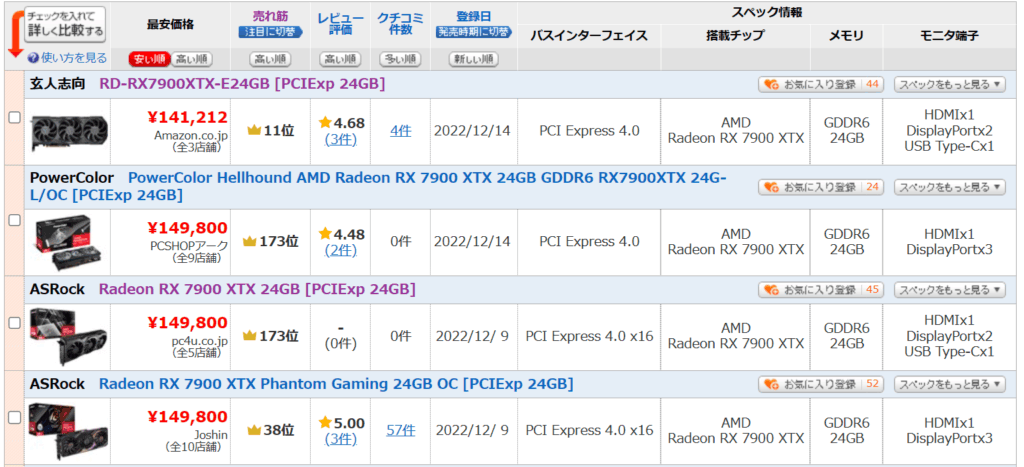The width and height of the screenshot is (1024, 467).
Task: Sort price by 安い順
Action: point(150,59)
